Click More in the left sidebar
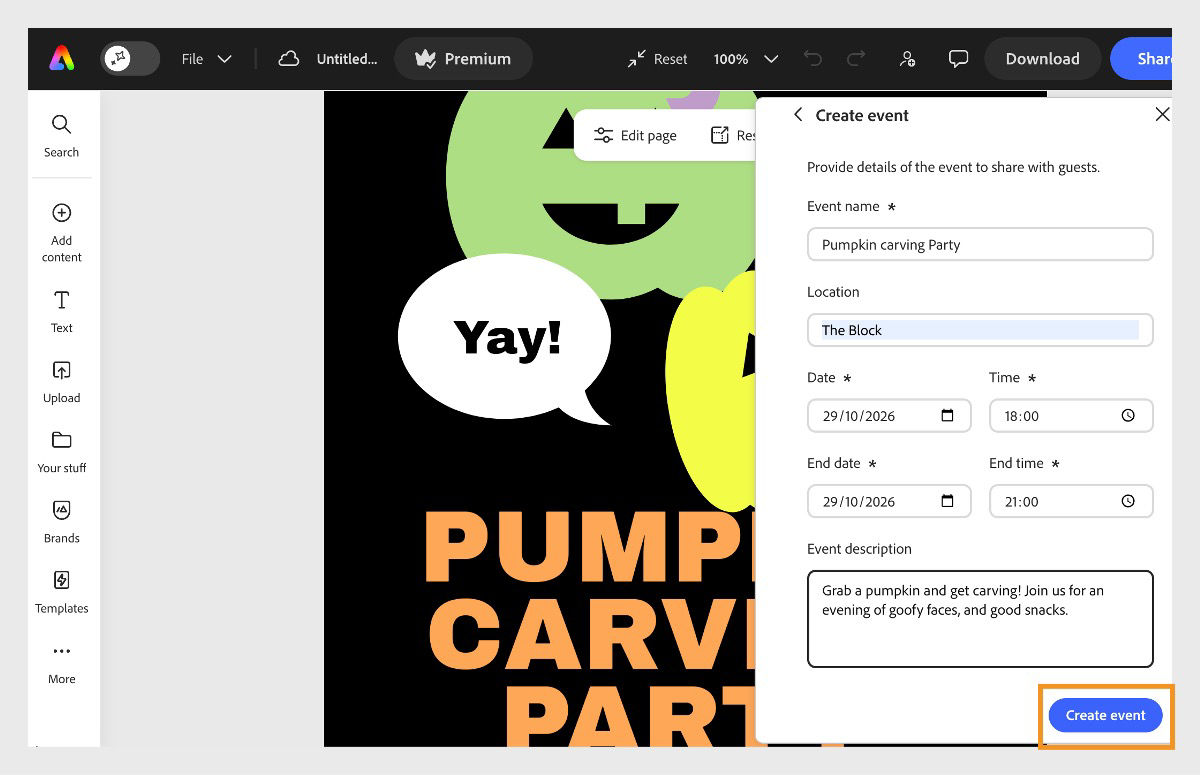Screen dimensions: 1200x775 click(61, 663)
